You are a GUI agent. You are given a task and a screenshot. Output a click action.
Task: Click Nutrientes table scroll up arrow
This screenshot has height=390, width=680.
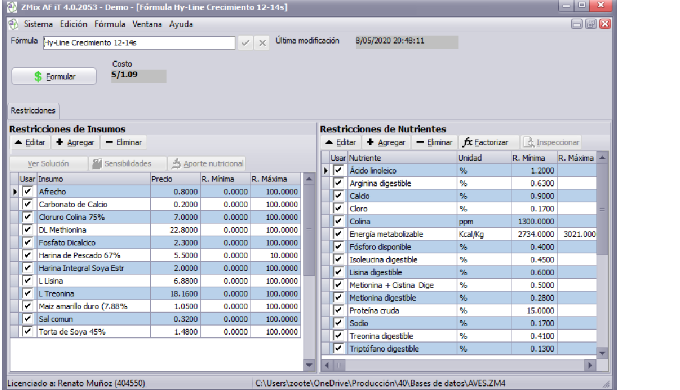coord(602,157)
